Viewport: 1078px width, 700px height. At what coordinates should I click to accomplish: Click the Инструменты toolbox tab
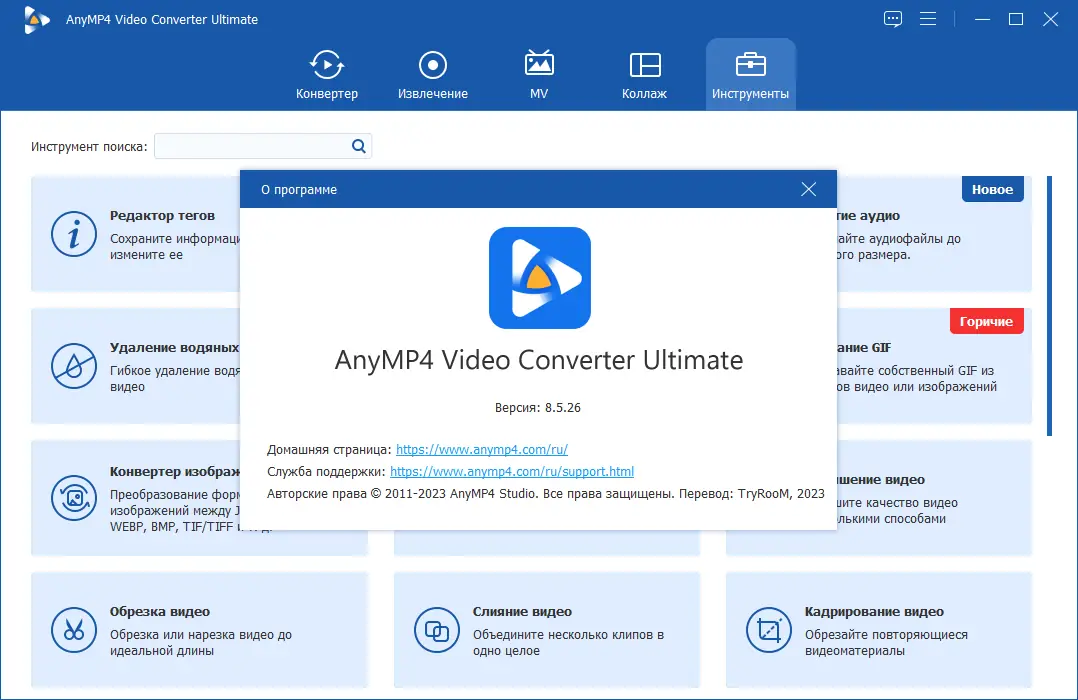click(x=750, y=75)
